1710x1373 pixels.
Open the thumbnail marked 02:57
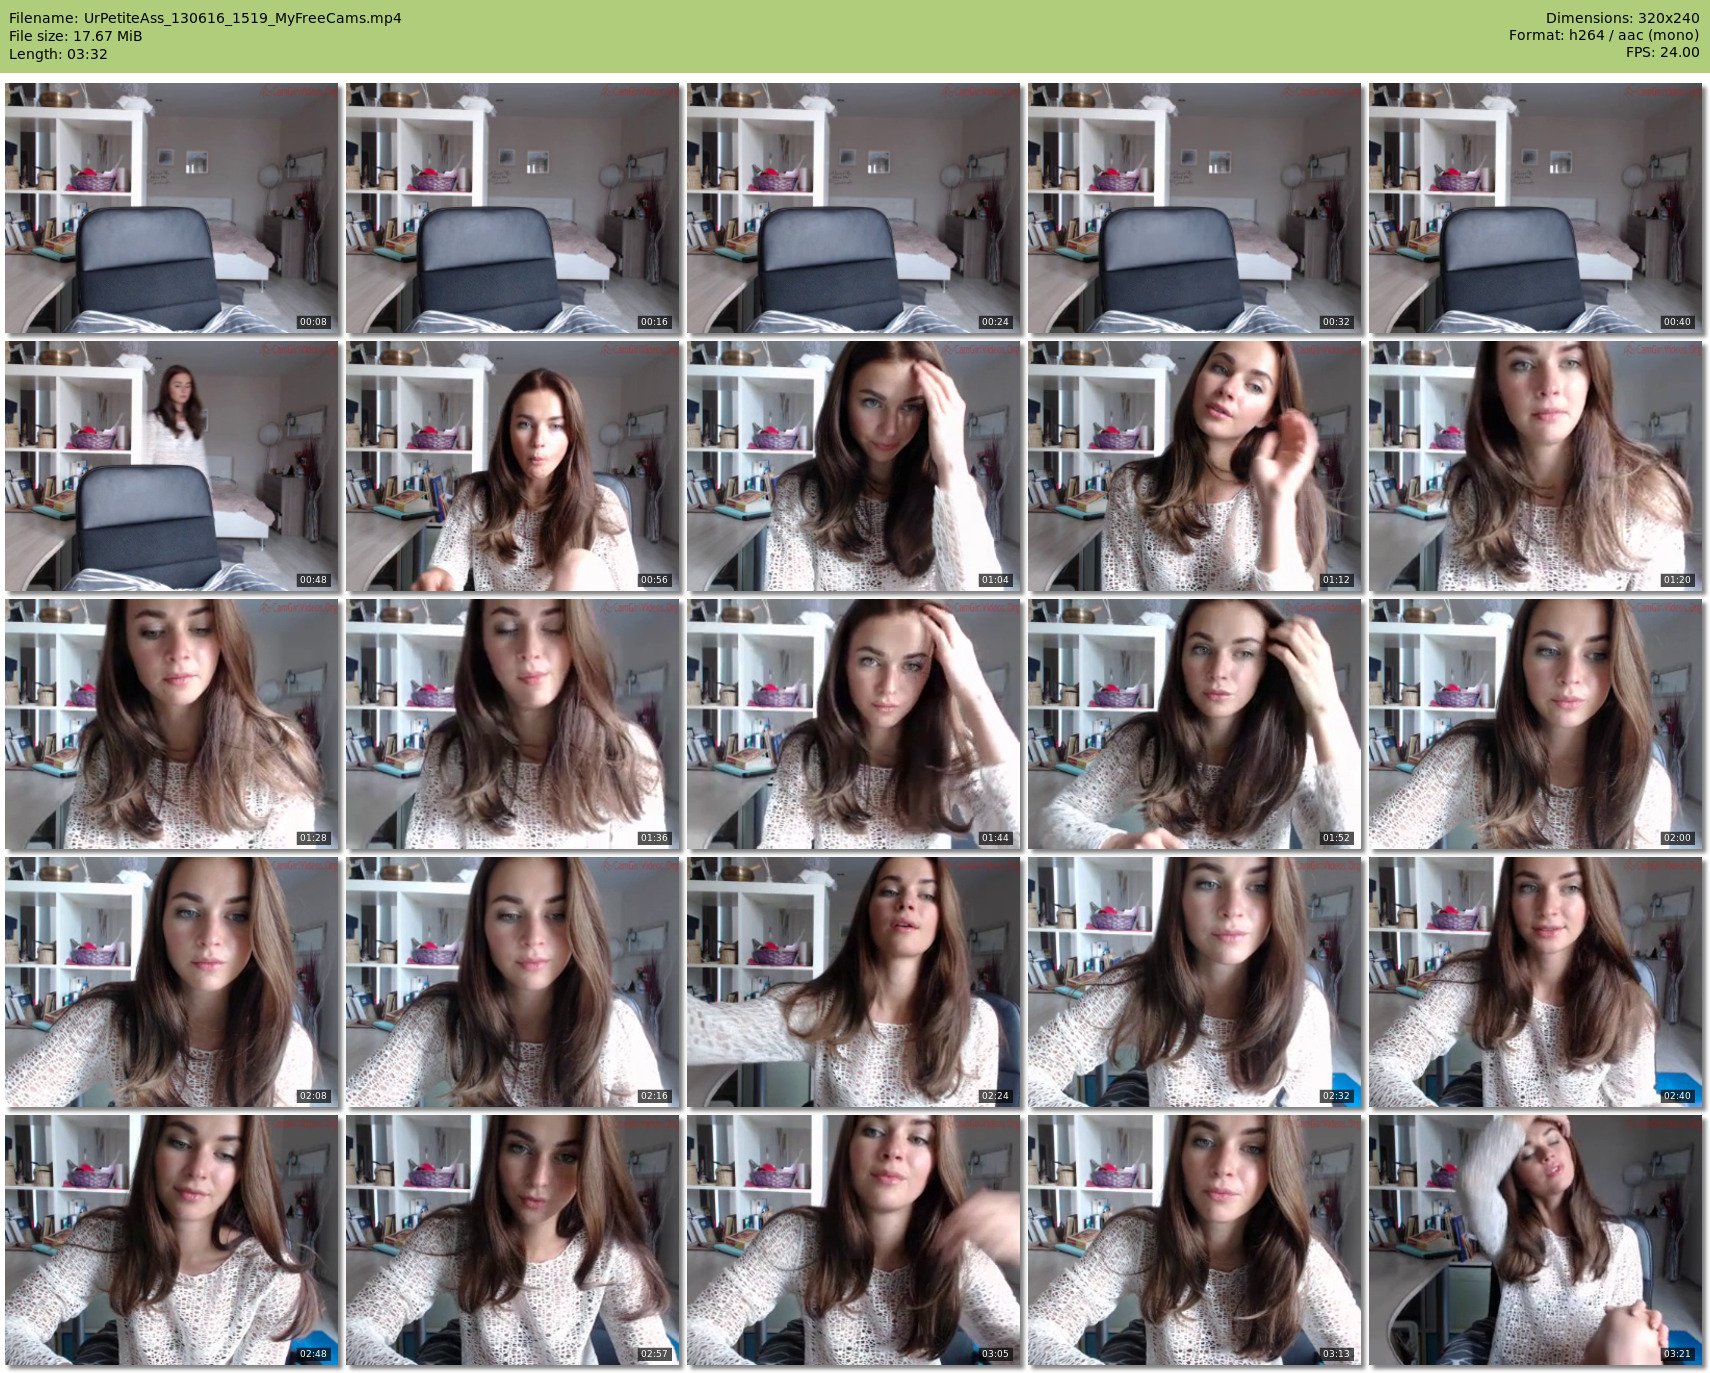point(512,1240)
